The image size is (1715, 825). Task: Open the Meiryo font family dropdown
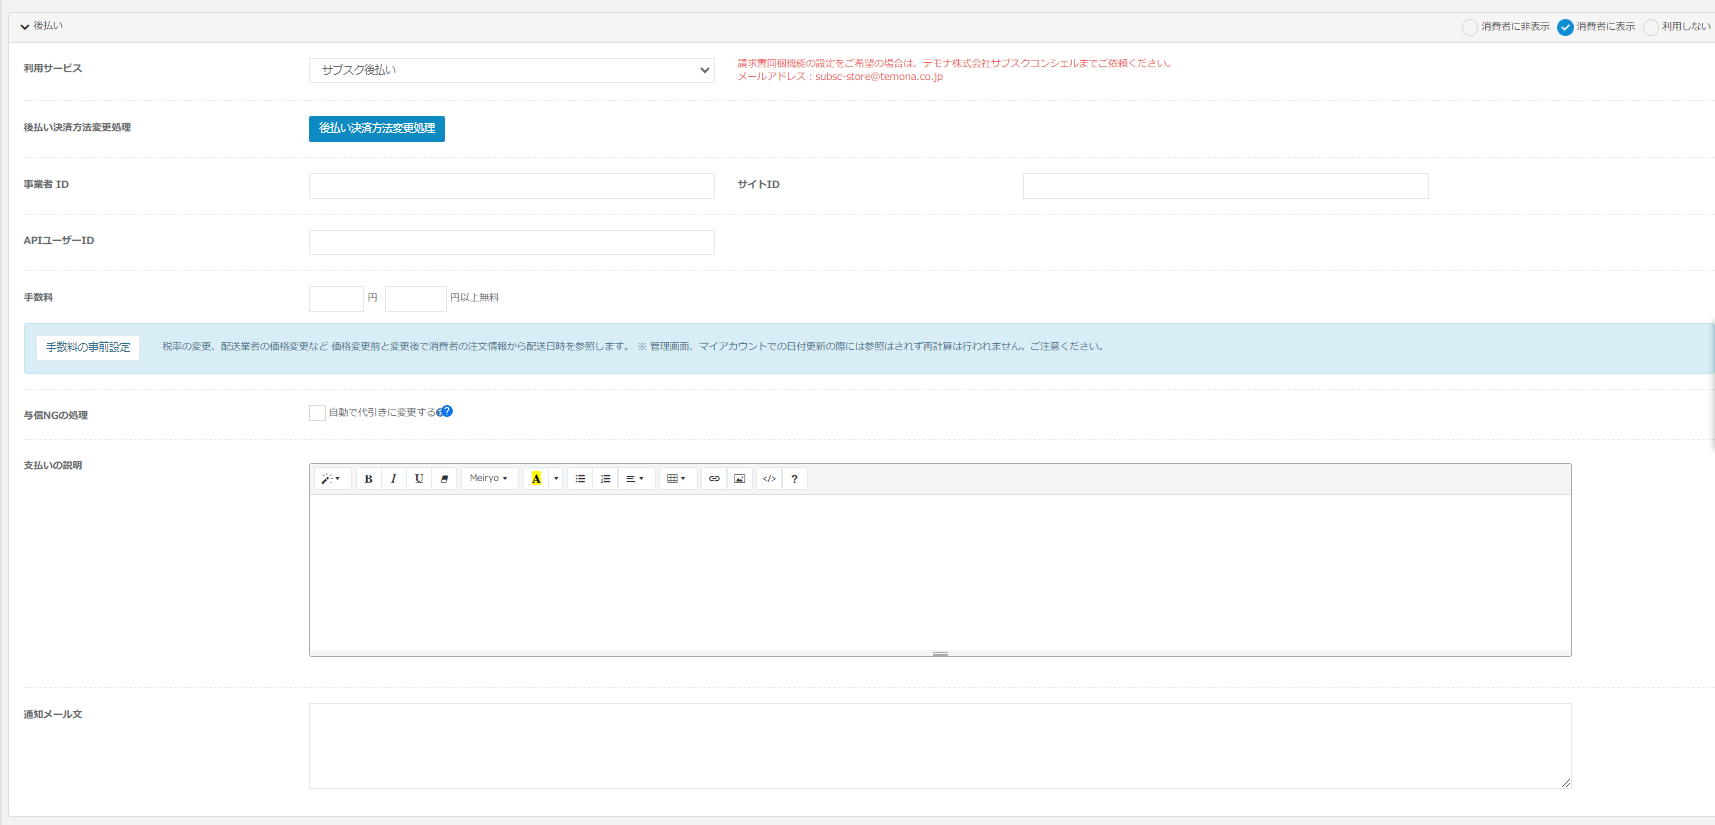(489, 479)
